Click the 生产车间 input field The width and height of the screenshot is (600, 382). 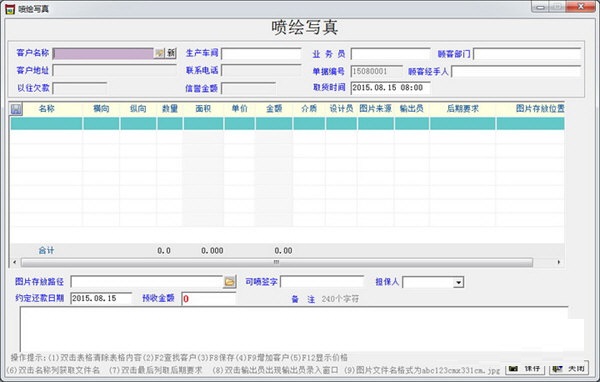click(x=261, y=53)
